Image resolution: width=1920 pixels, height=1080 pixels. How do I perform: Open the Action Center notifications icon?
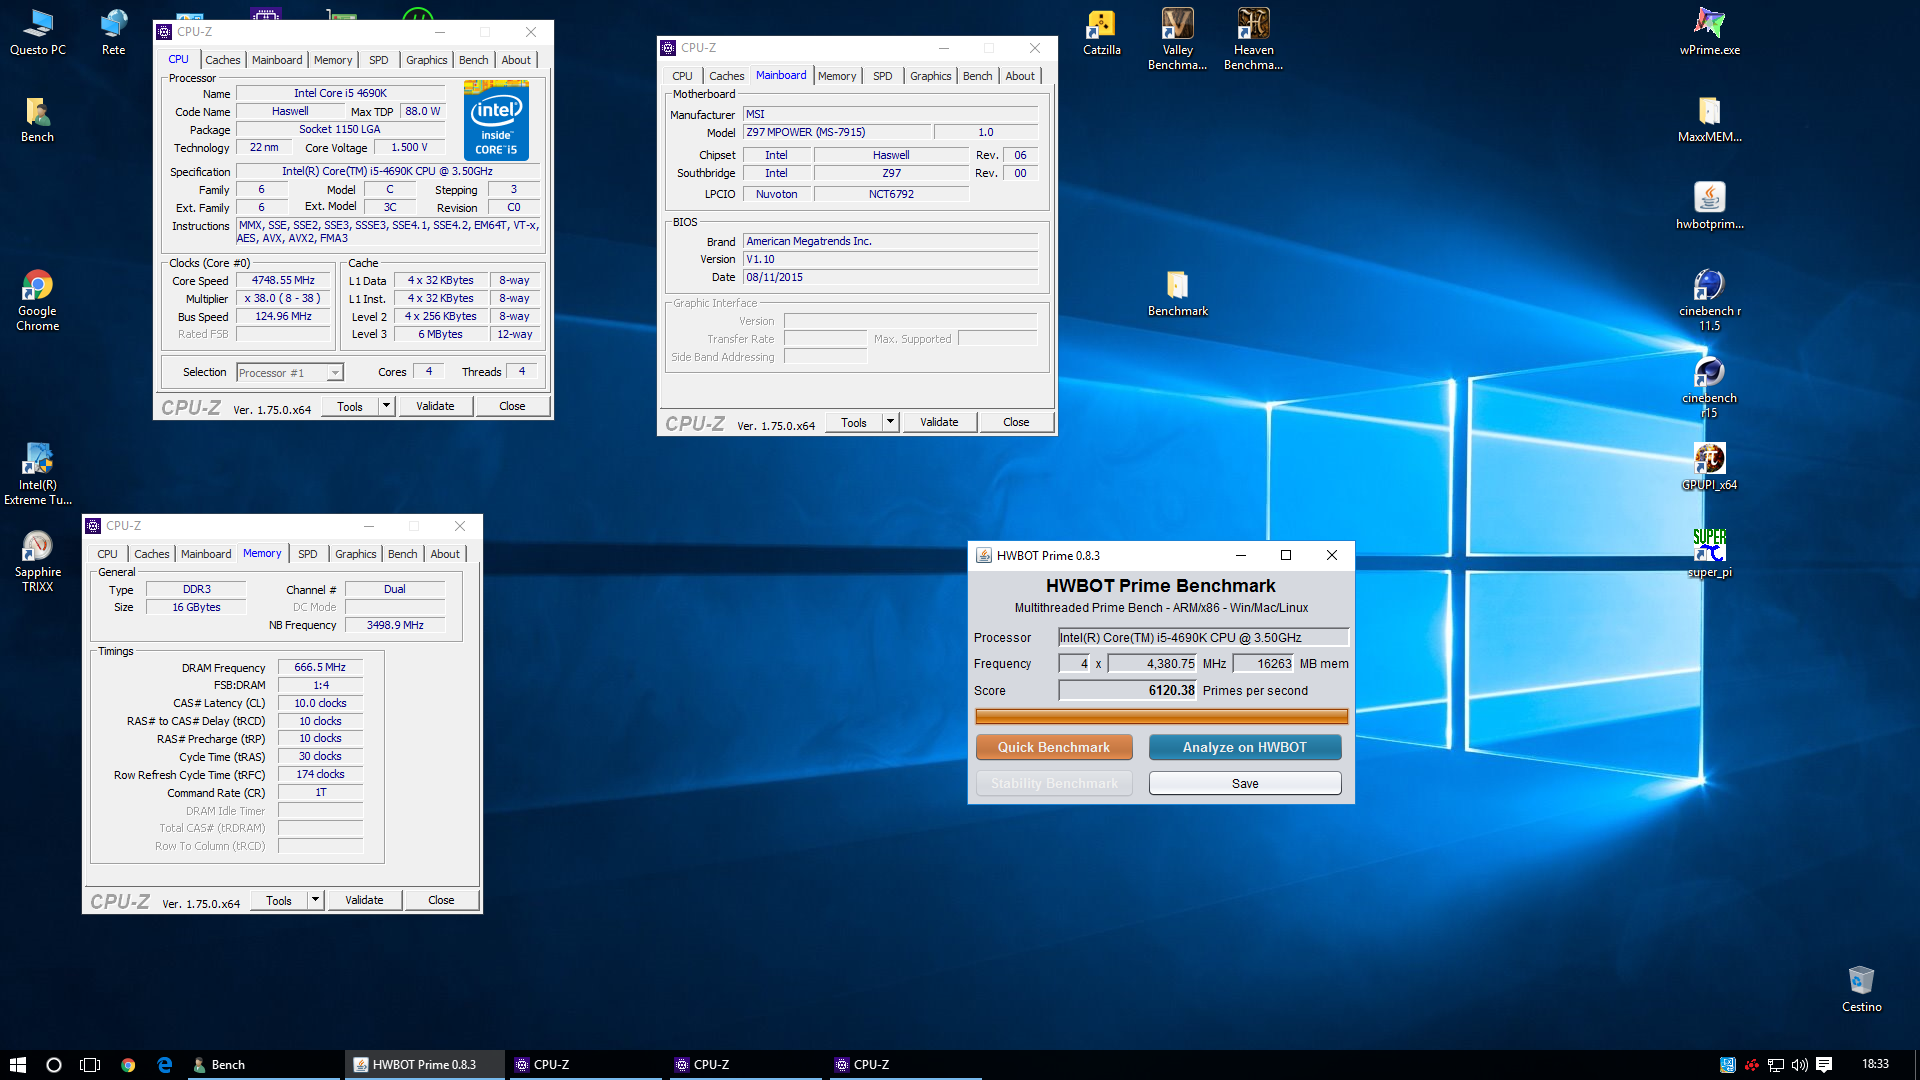click(x=1824, y=1065)
